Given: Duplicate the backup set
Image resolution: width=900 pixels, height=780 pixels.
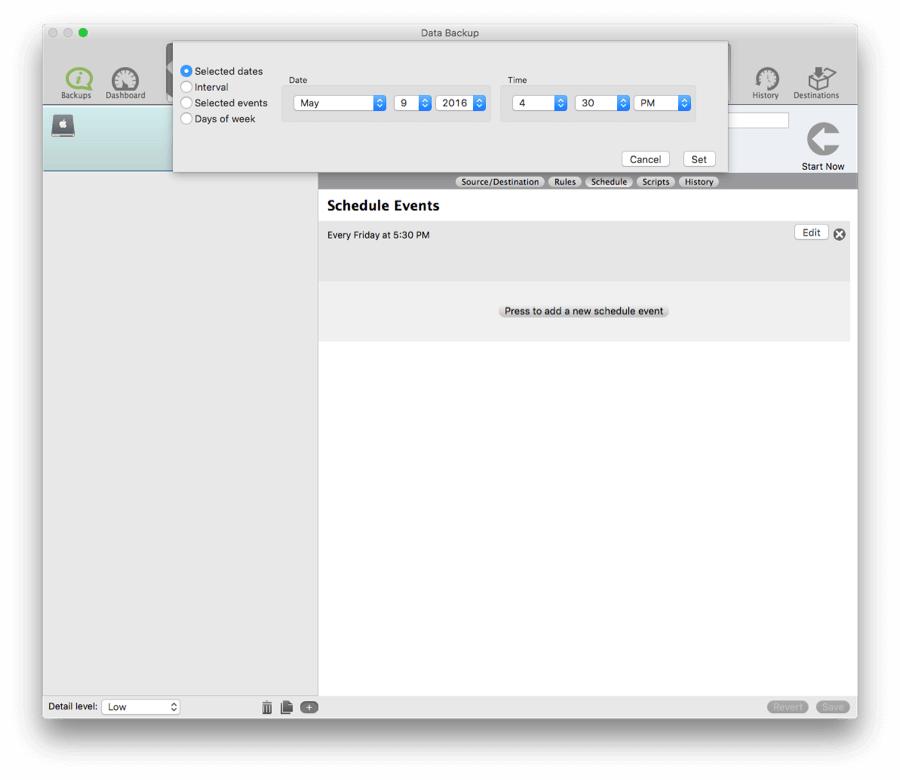Looking at the screenshot, I should 287,707.
